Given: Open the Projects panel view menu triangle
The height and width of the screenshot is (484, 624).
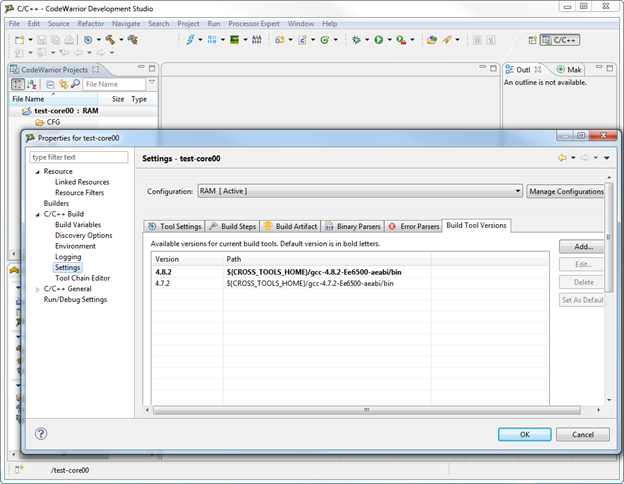Looking at the screenshot, I should (x=152, y=82).
